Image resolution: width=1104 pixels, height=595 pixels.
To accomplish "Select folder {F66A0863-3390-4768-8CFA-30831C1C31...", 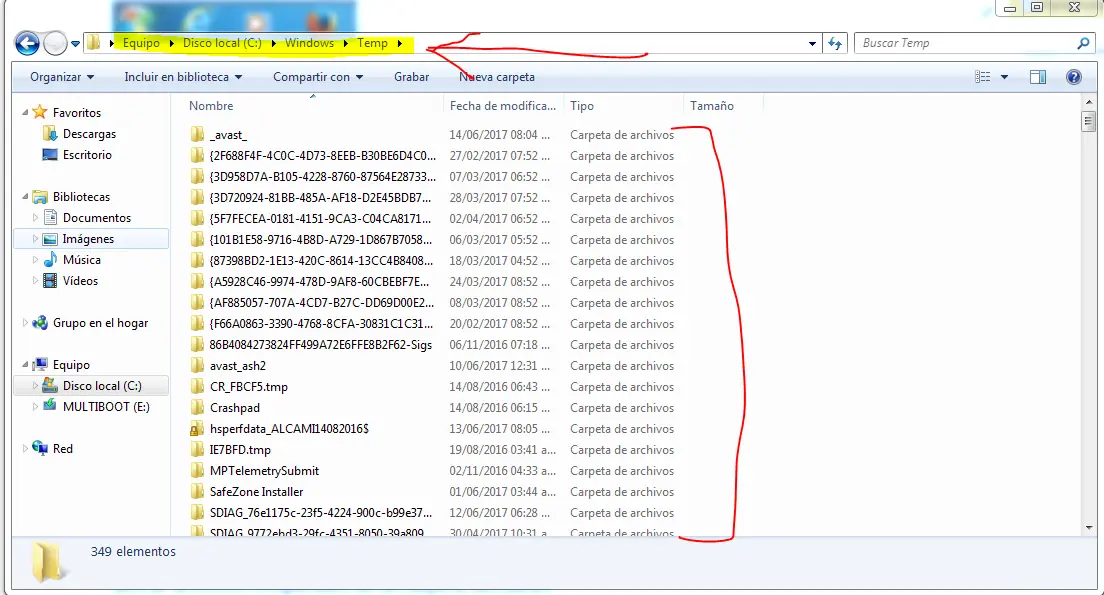I will tap(321, 324).
